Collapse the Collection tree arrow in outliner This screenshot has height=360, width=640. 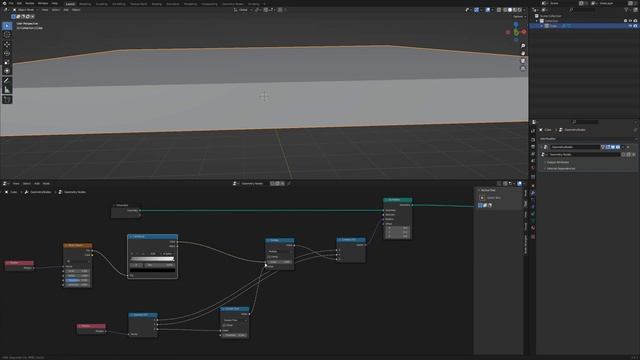537,21
